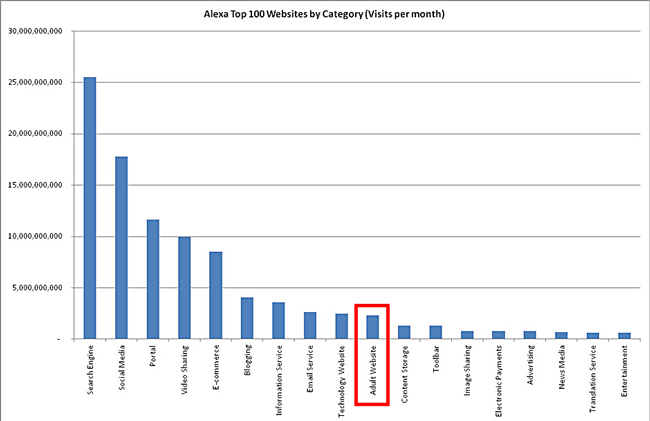Select the Blogging bar
The width and height of the screenshot is (650, 421).
tap(247, 318)
